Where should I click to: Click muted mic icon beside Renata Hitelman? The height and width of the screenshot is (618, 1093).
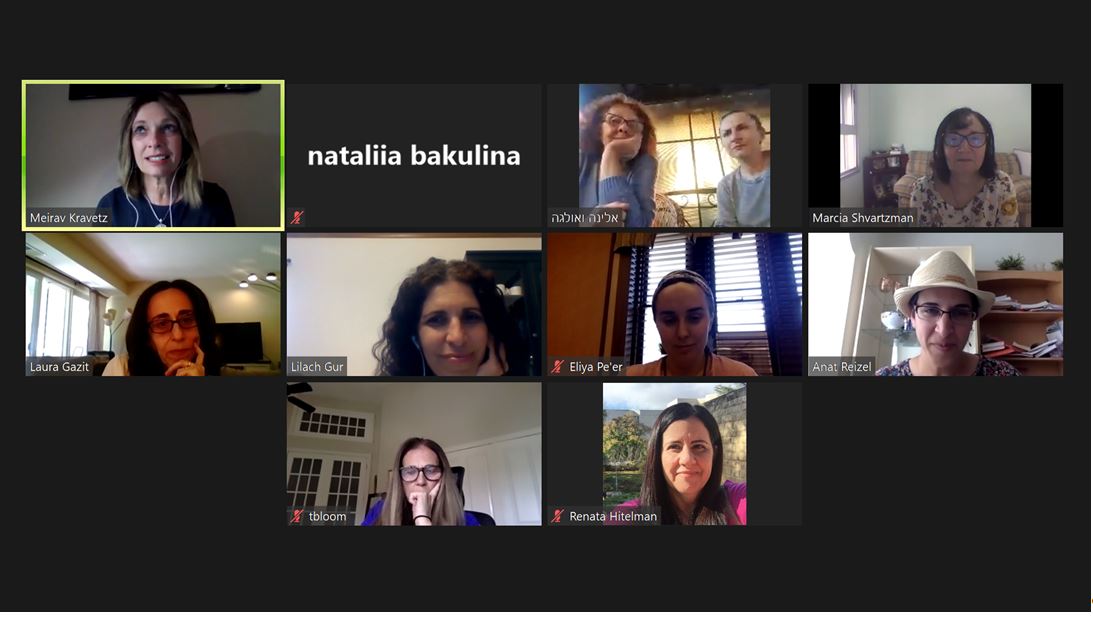point(558,516)
